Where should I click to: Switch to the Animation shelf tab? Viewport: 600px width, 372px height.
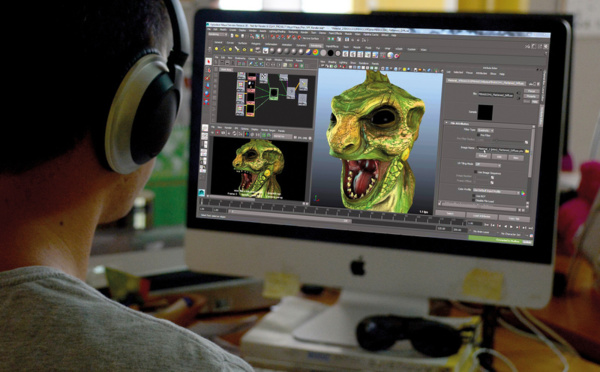(x=287, y=45)
